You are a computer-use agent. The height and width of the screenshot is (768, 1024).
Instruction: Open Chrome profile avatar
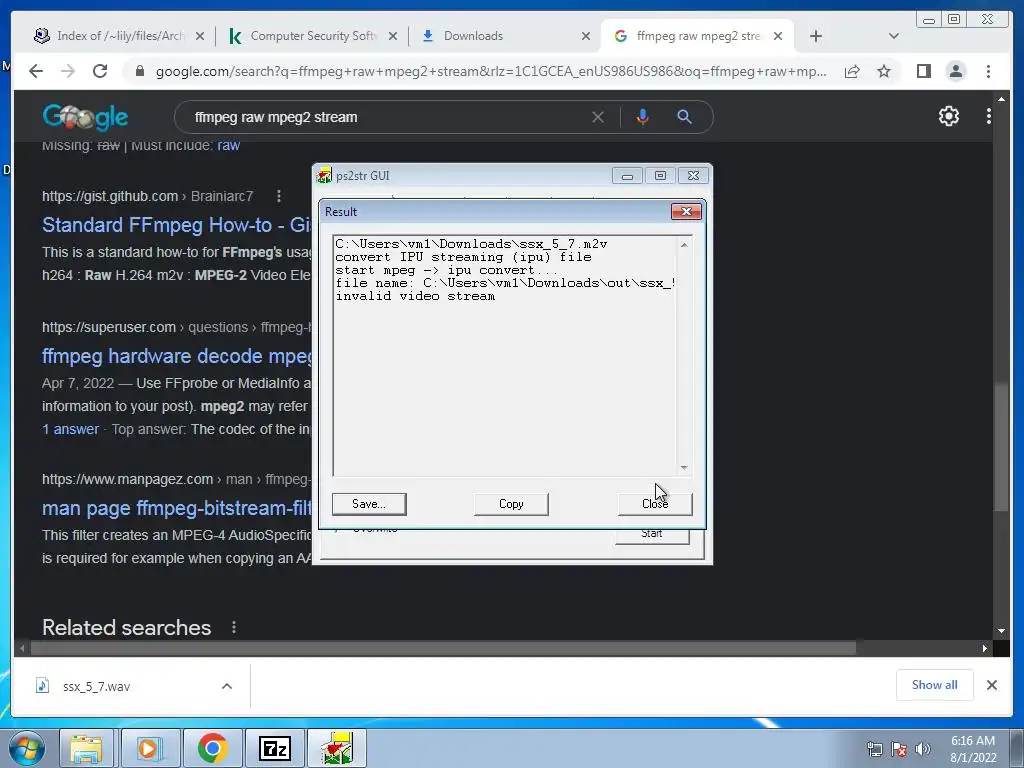tap(955, 71)
